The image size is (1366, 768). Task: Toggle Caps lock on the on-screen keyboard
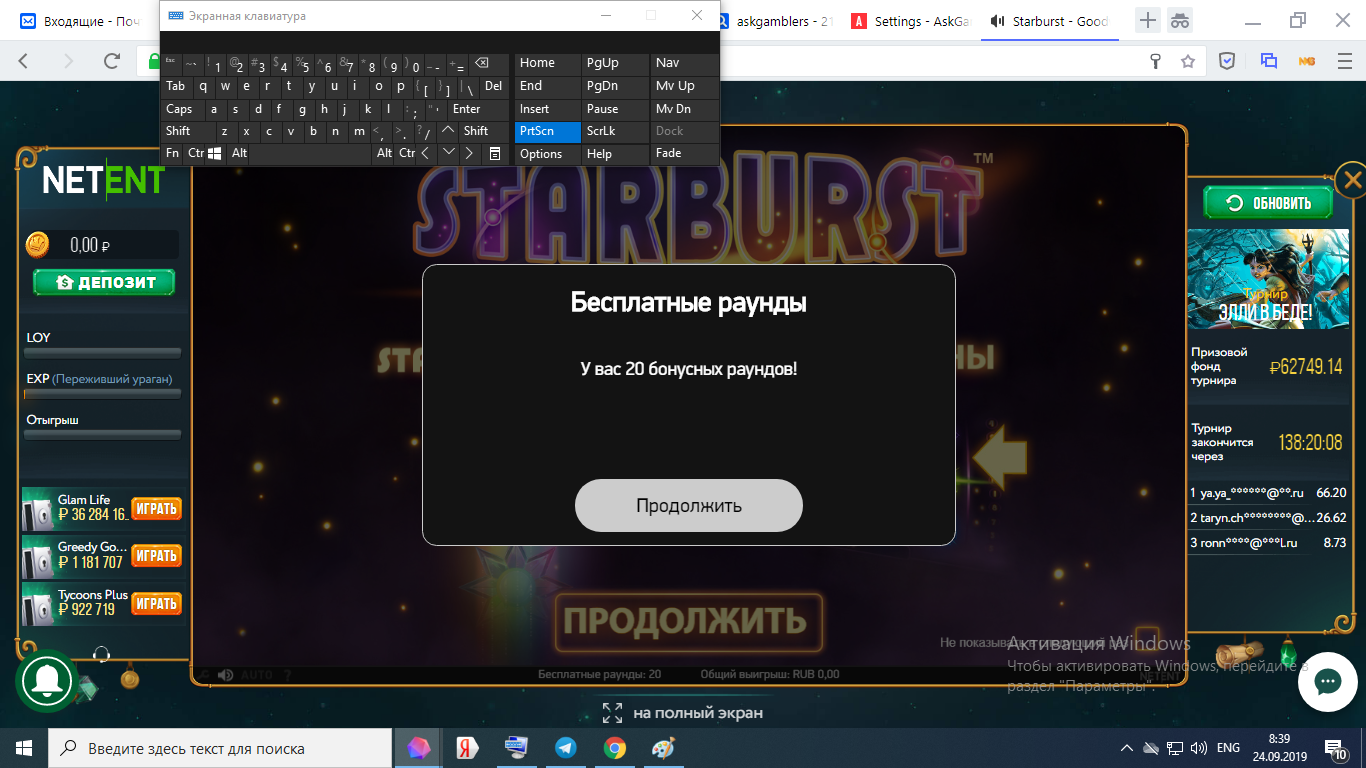(184, 109)
